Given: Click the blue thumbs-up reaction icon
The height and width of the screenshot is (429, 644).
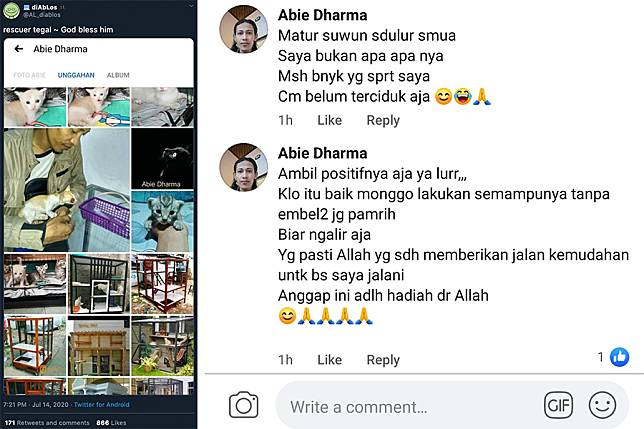Looking at the screenshot, I should (619, 357).
